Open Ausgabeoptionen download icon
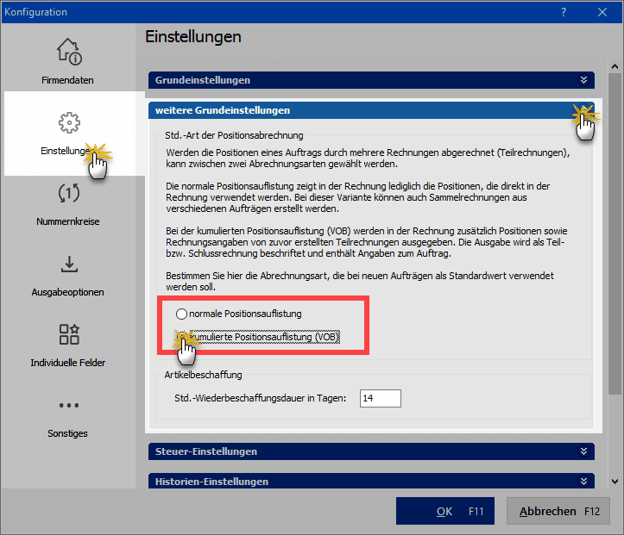 [x=68, y=265]
